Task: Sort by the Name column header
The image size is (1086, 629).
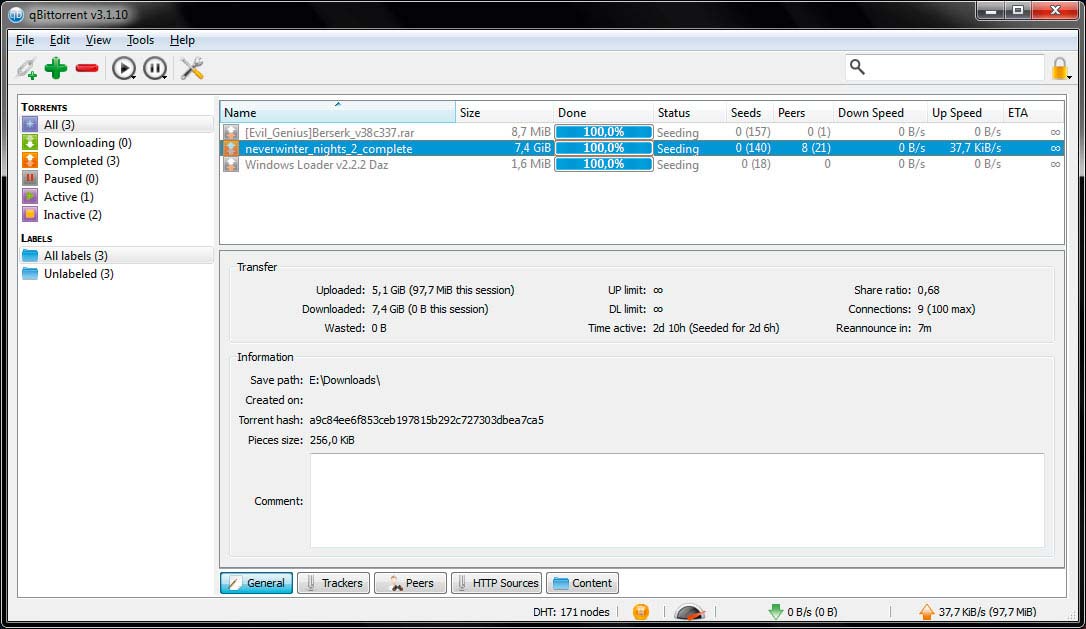Action: coord(338,112)
